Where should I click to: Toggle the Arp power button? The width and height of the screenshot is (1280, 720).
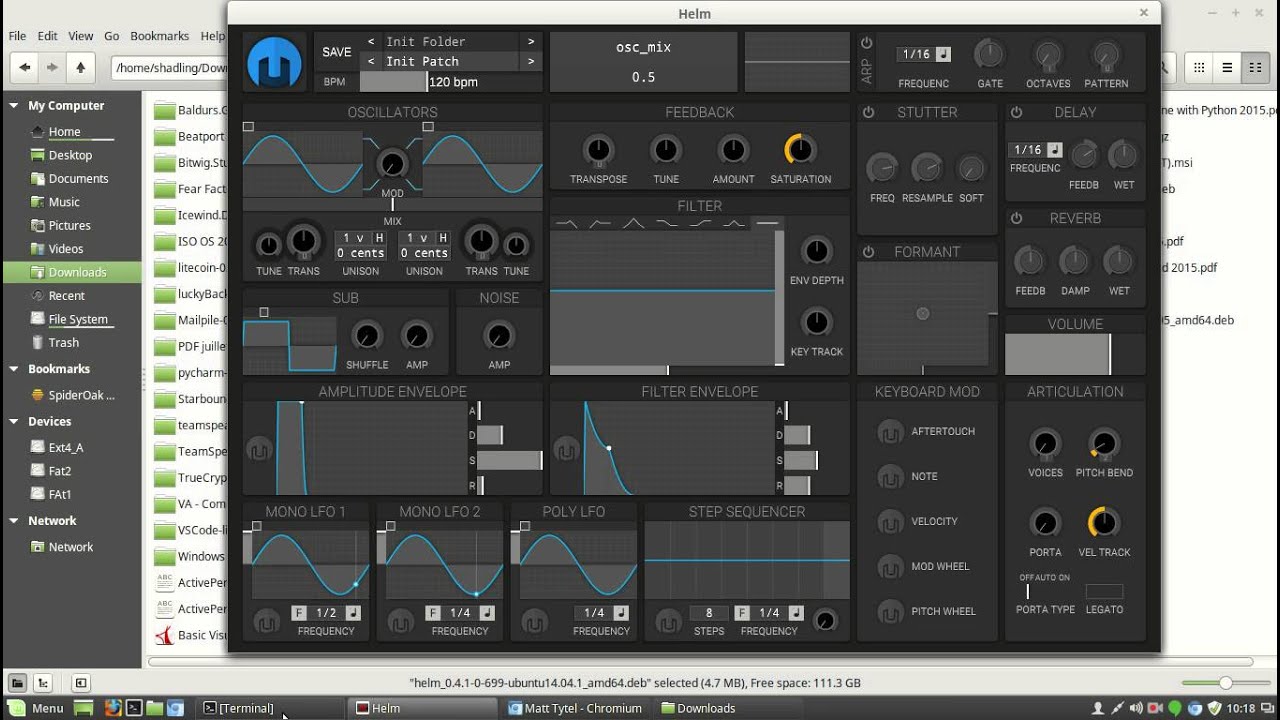pos(867,43)
